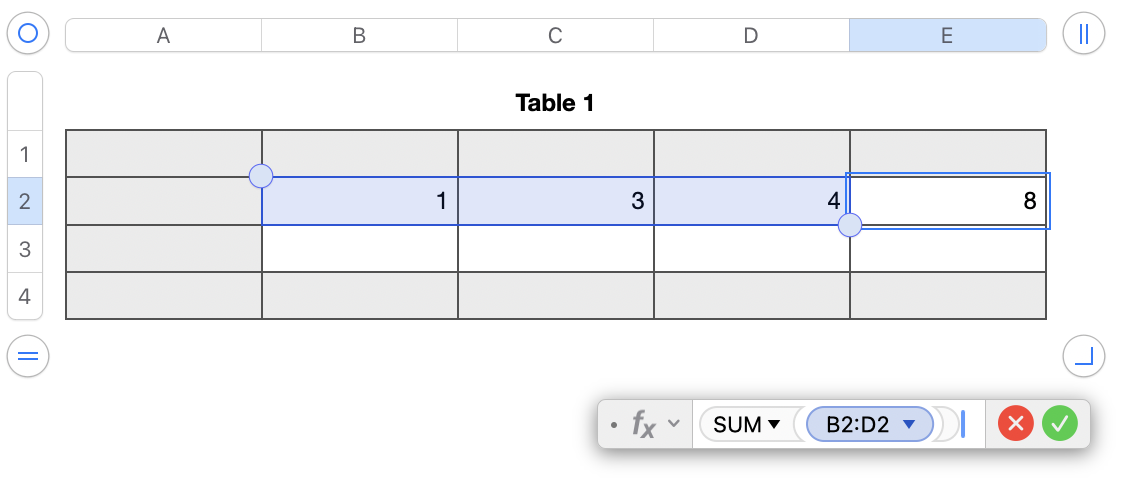
Task: Select column E header
Action: pos(947,36)
